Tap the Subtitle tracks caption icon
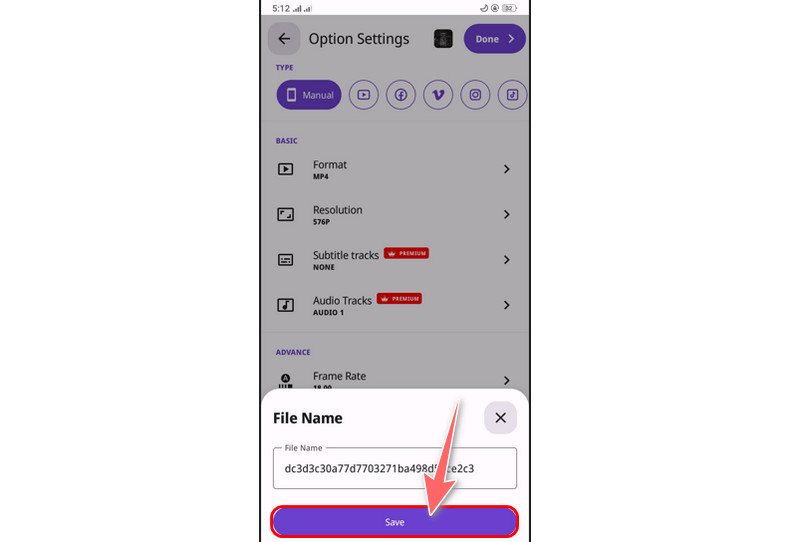The height and width of the screenshot is (542, 800). click(285, 260)
